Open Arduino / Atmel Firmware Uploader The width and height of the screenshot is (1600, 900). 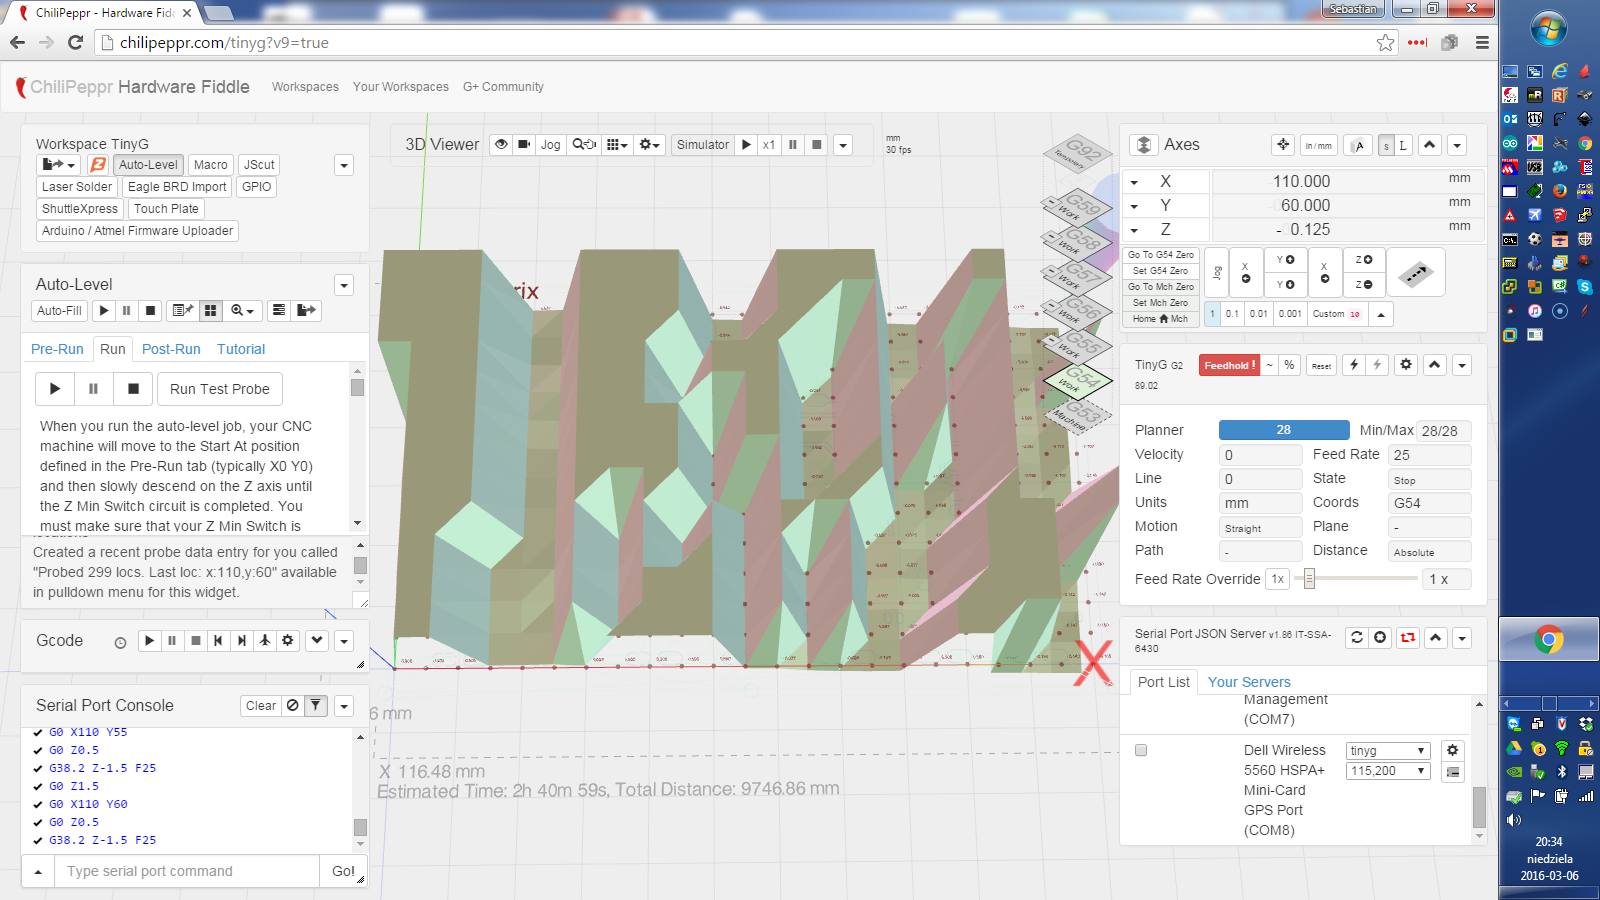coord(137,231)
